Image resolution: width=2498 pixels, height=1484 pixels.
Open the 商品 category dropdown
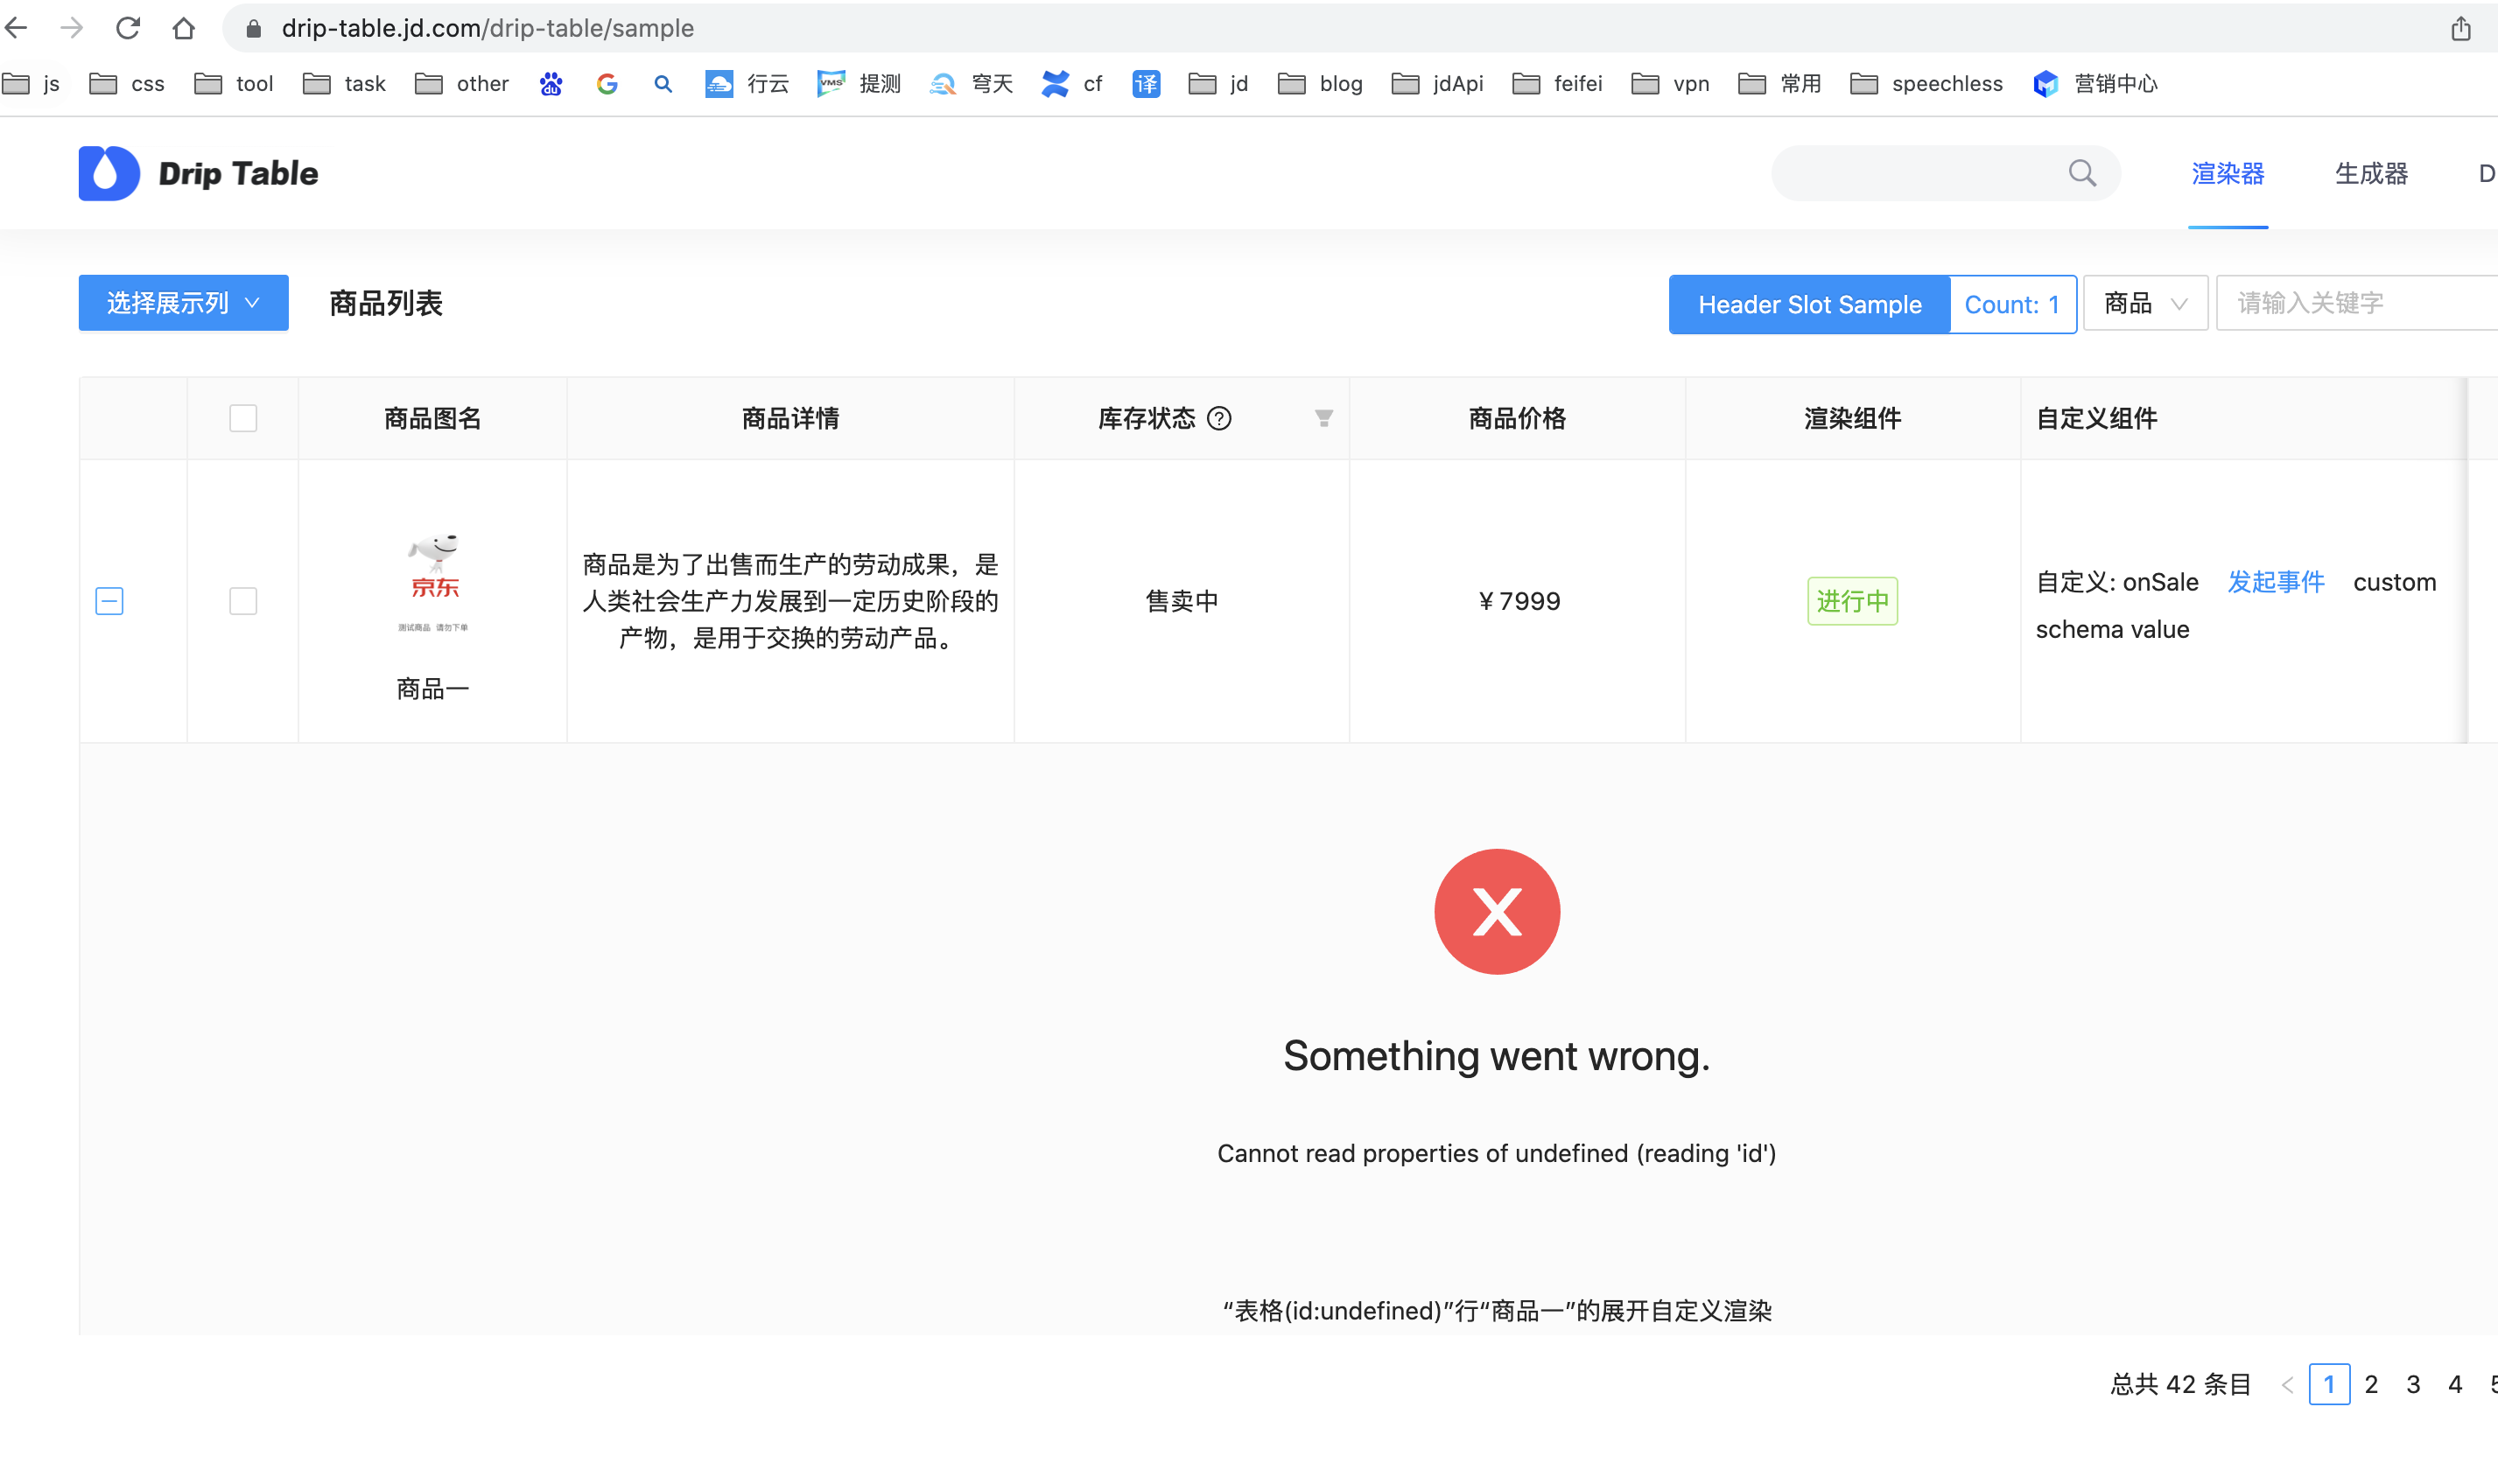[2144, 302]
